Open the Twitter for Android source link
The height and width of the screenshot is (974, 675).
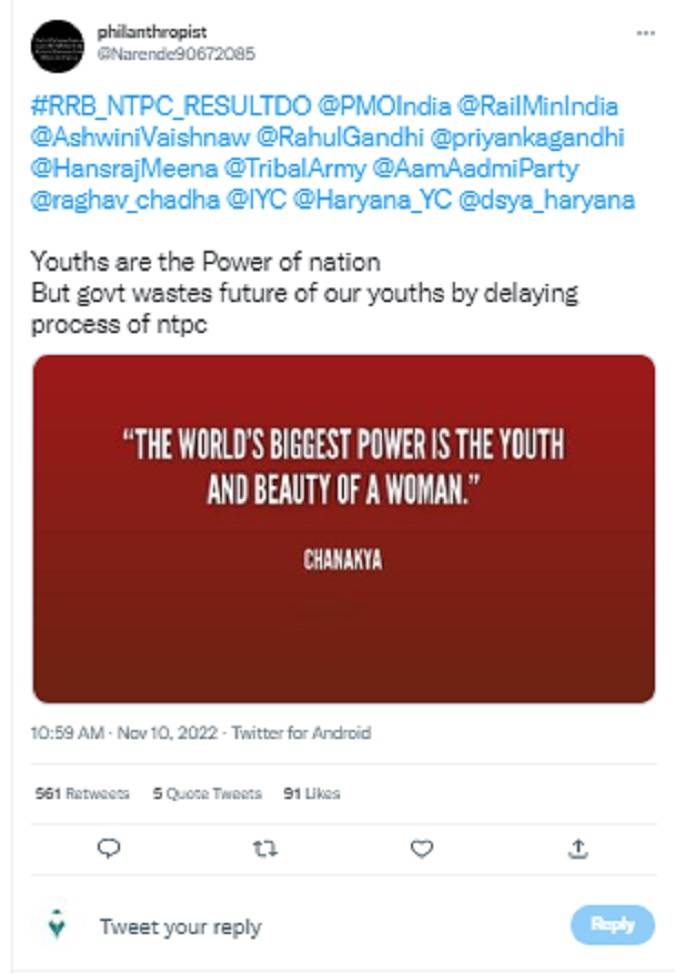point(301,733)
